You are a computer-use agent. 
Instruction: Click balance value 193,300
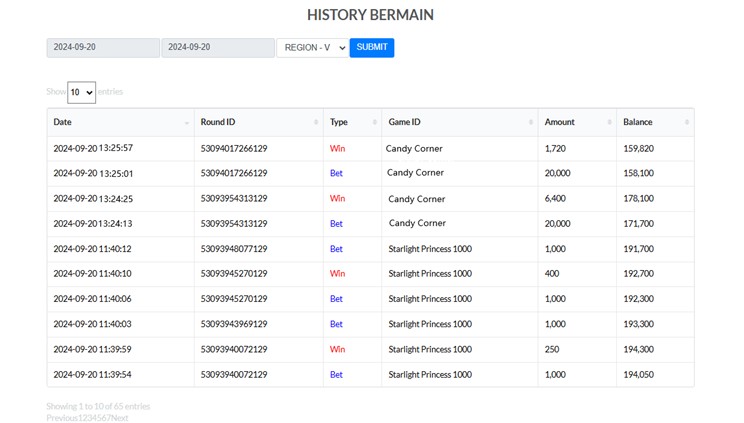click(639, 324)
